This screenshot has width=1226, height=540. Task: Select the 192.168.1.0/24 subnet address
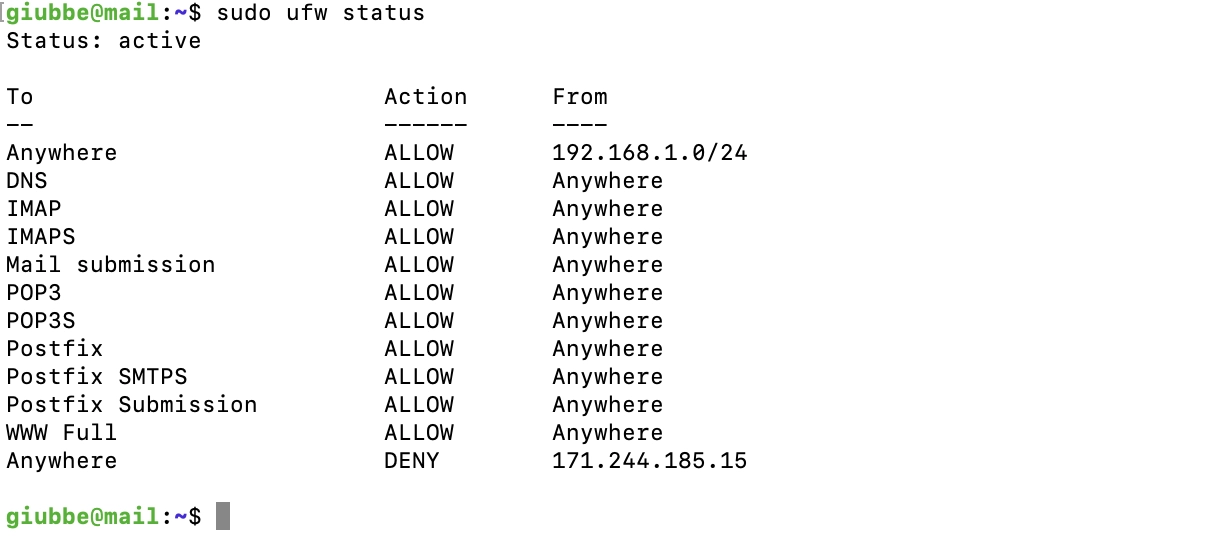point(649,153)
